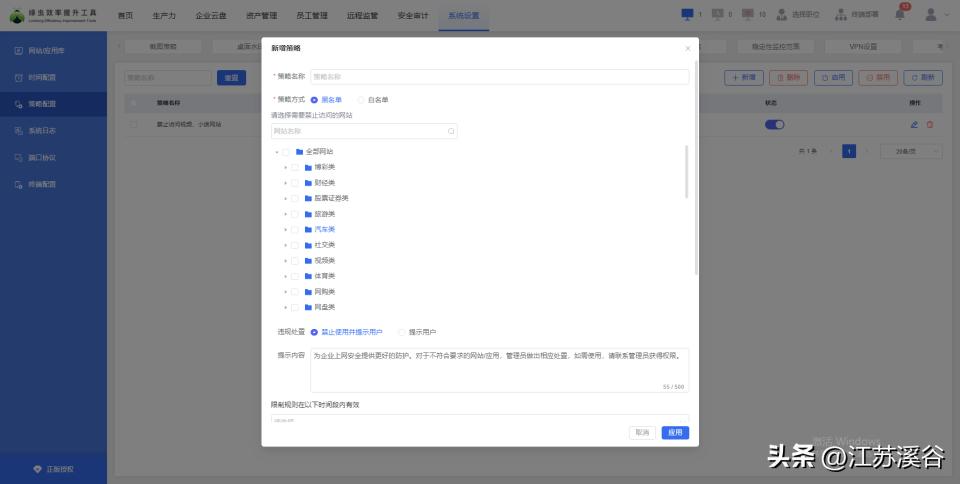Open the 首页 menu

[126, 15]
